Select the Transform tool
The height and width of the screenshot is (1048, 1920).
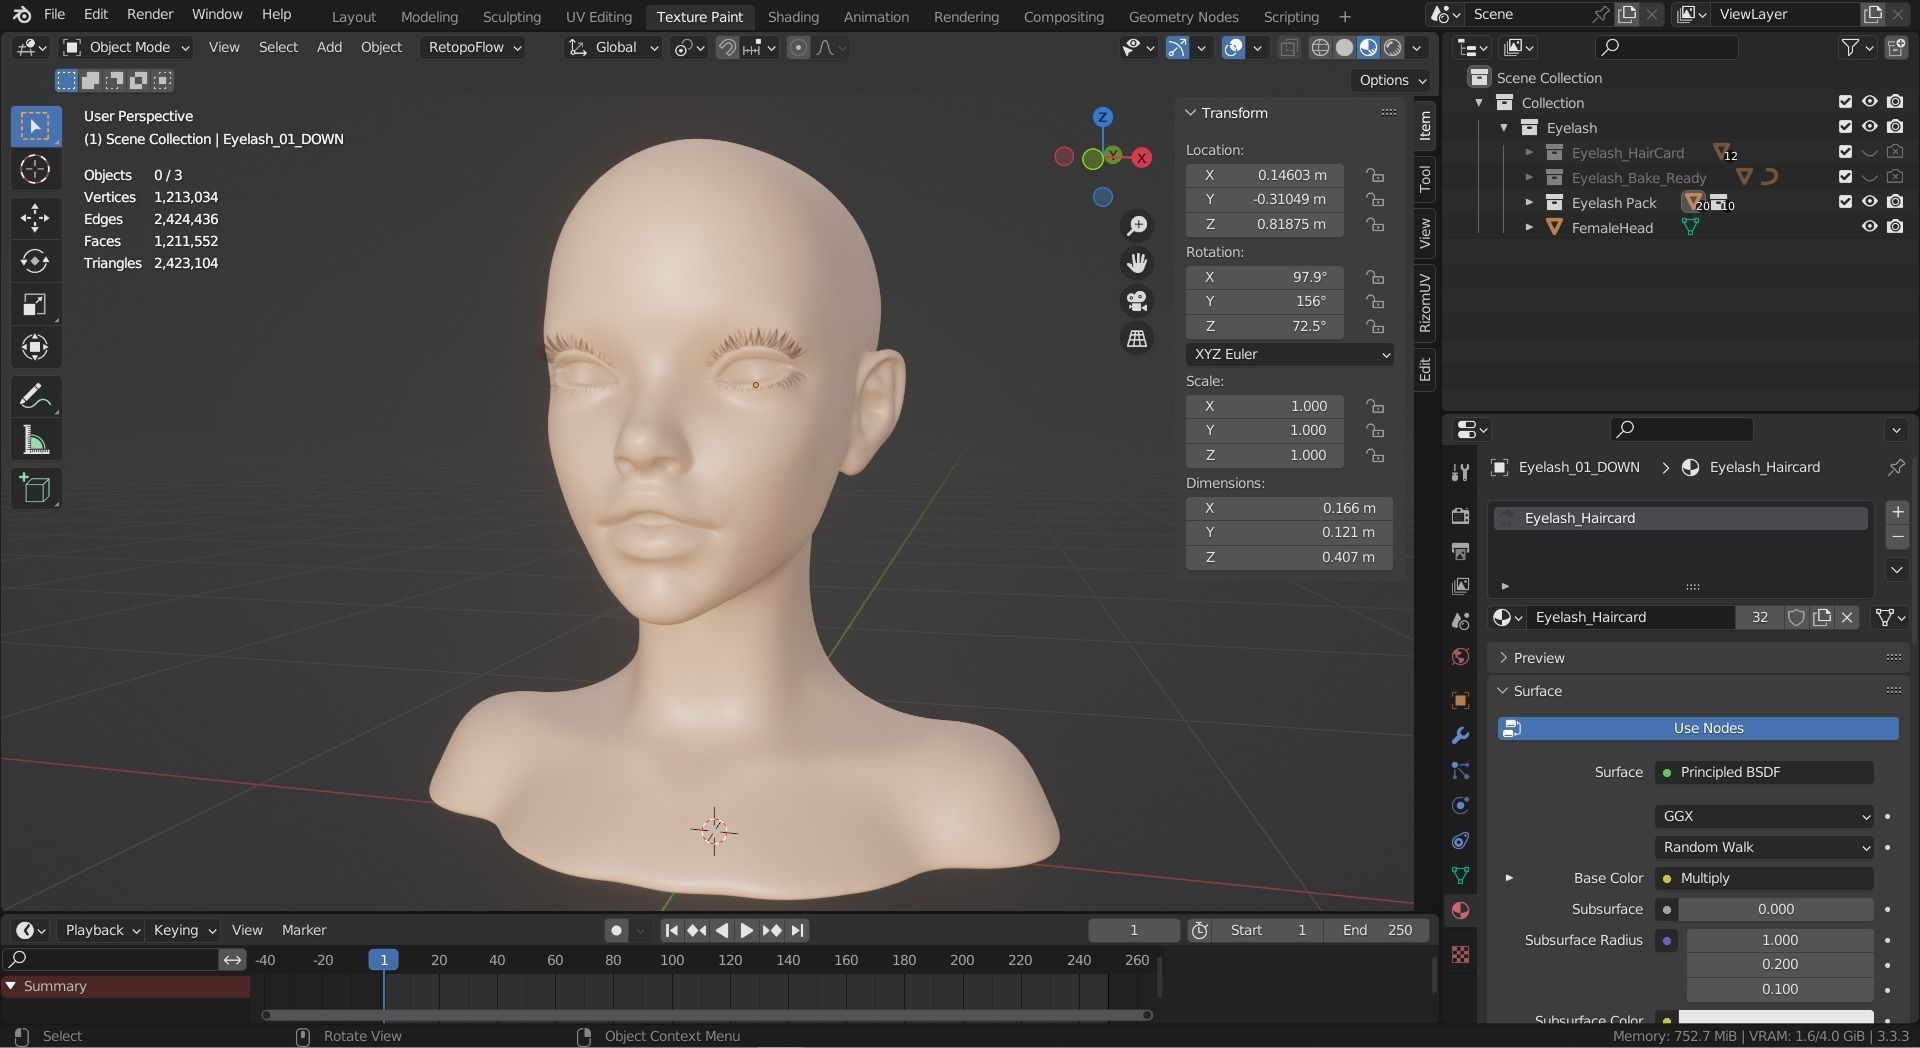[x=35, y=348]
